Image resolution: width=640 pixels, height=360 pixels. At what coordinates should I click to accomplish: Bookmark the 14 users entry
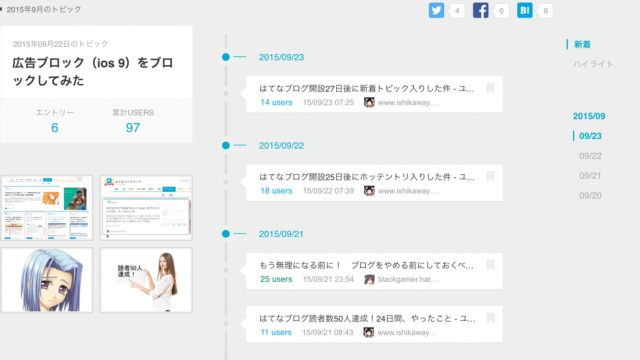pyautogui.click(x=491, y=88)
